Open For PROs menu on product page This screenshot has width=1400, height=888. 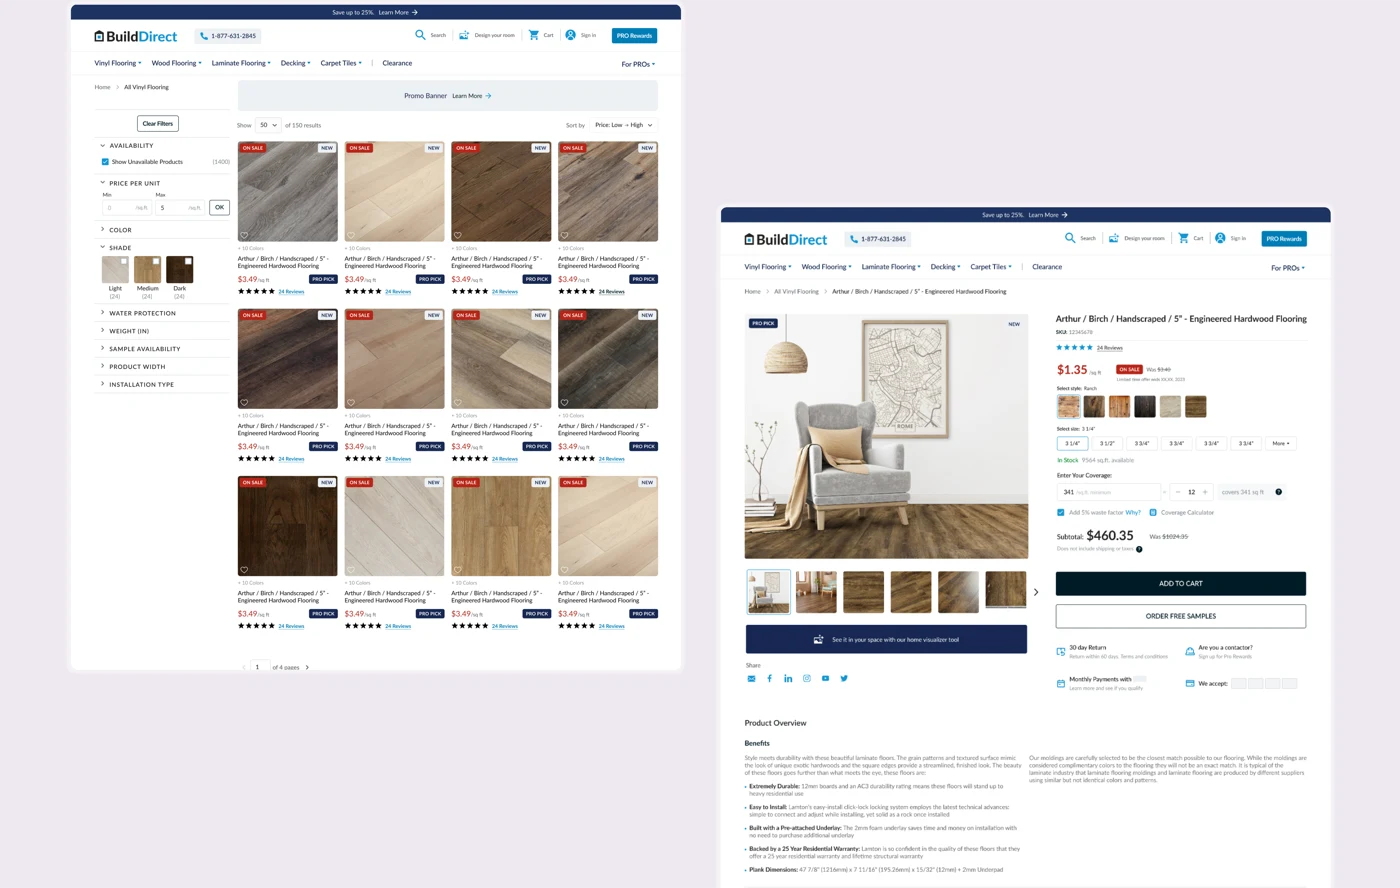(x=1288, y=268)
